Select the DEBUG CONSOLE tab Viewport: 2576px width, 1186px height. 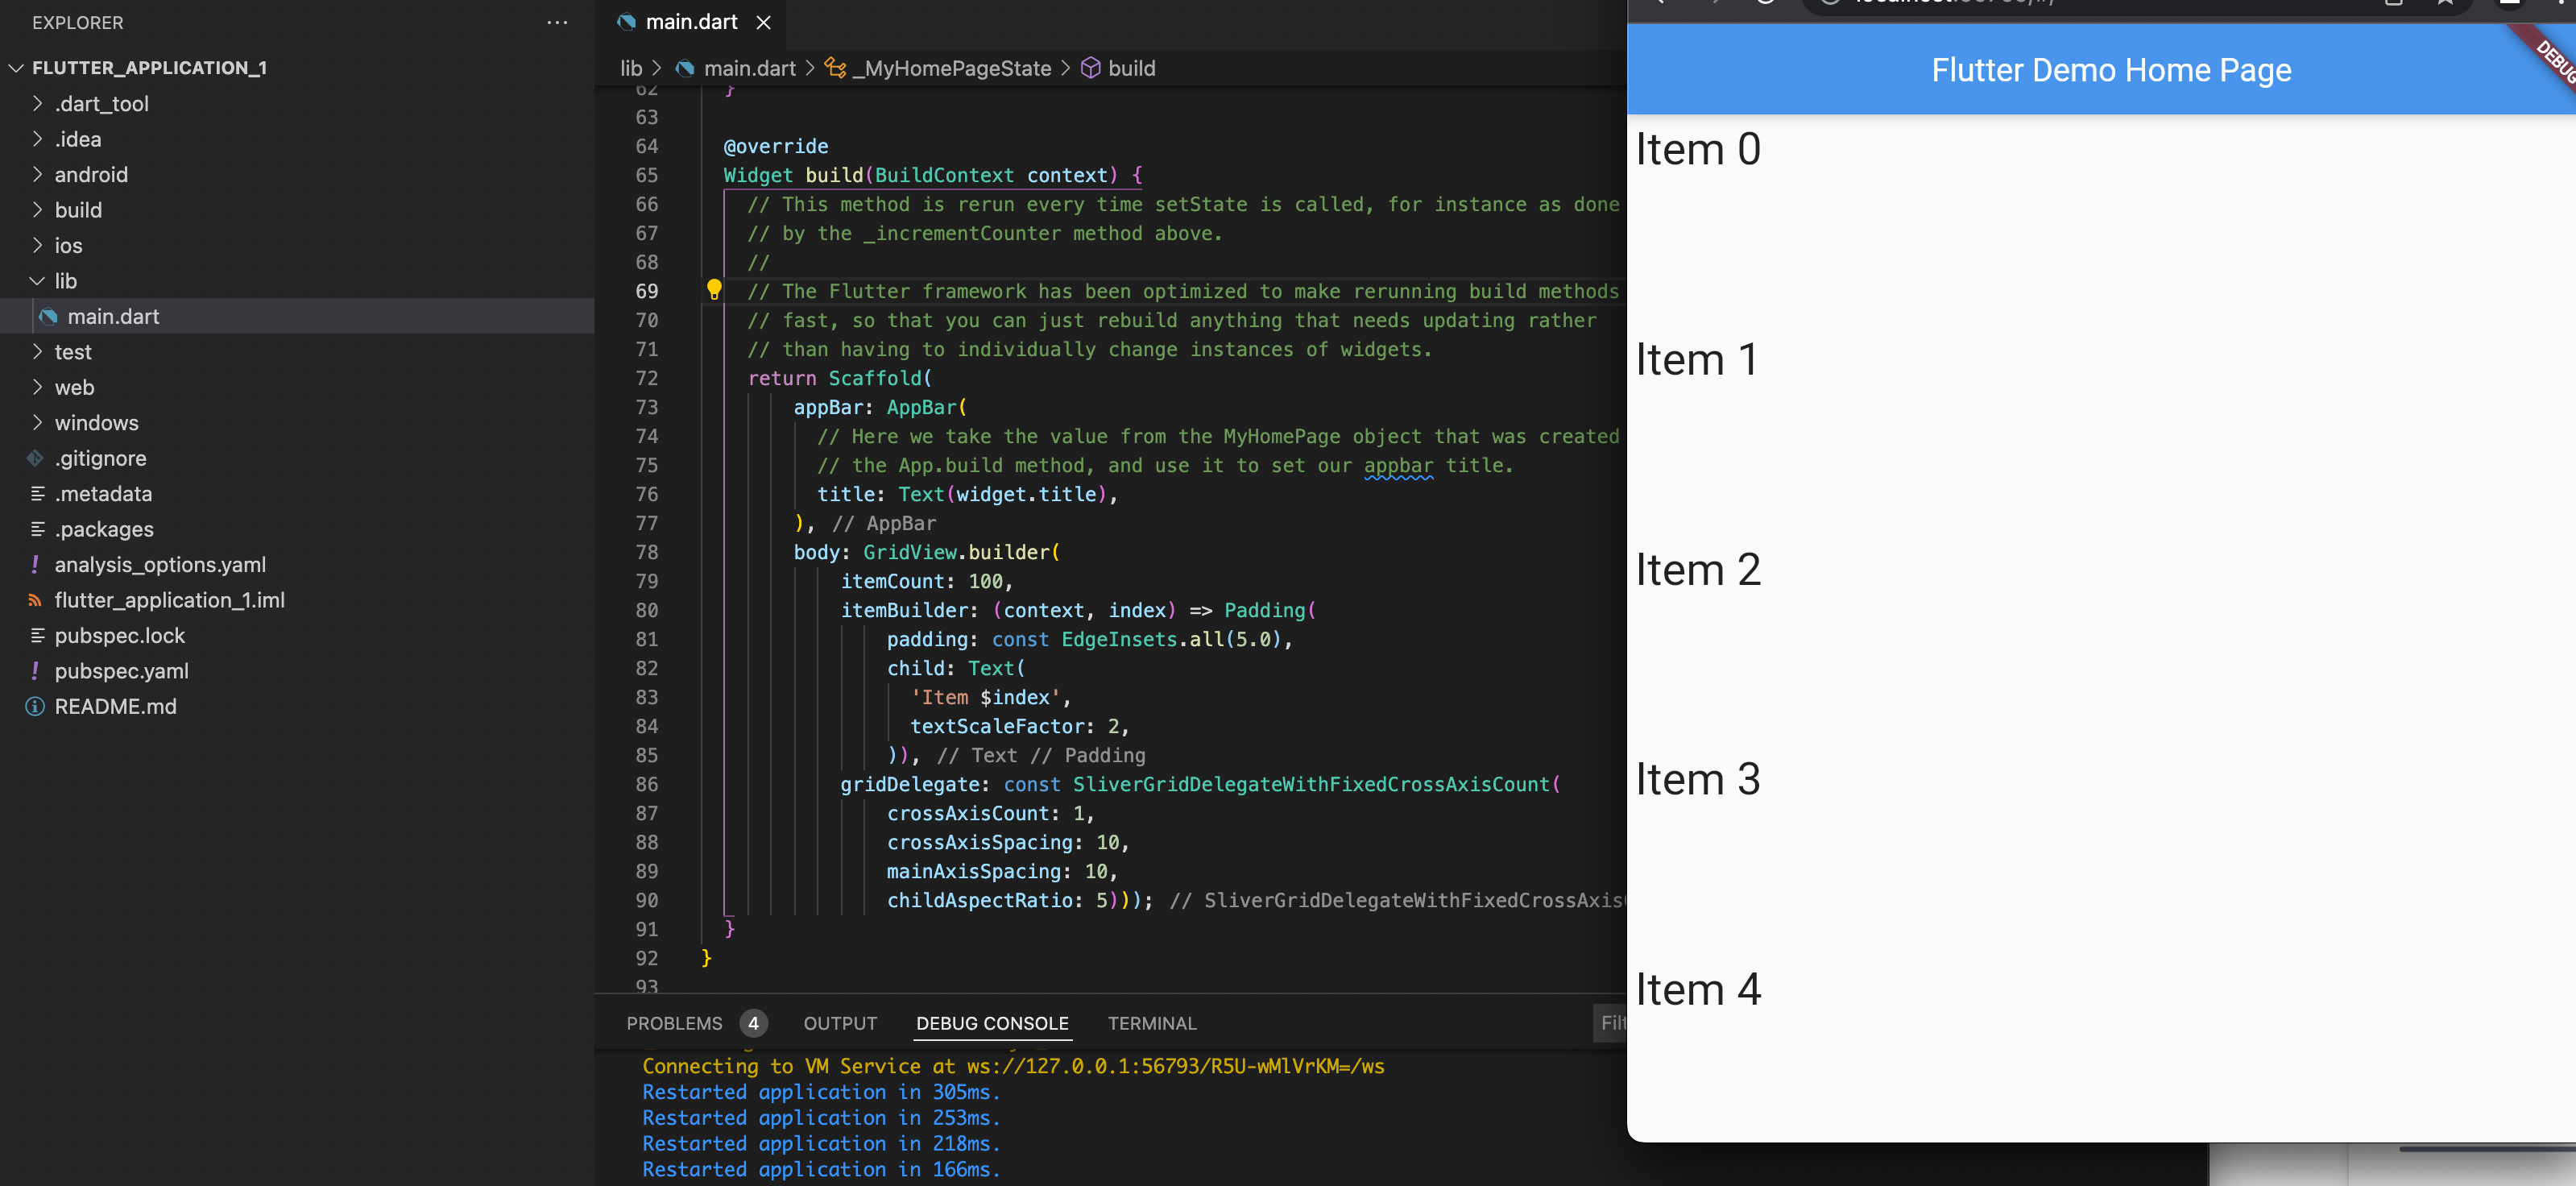(x=992, y=1023)
